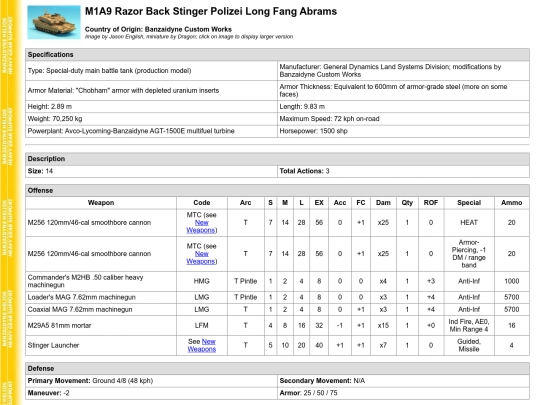The height and width of the screenshot is (405, 540).
Task: Click the Acc column header
Action: (x=340, y=203)
